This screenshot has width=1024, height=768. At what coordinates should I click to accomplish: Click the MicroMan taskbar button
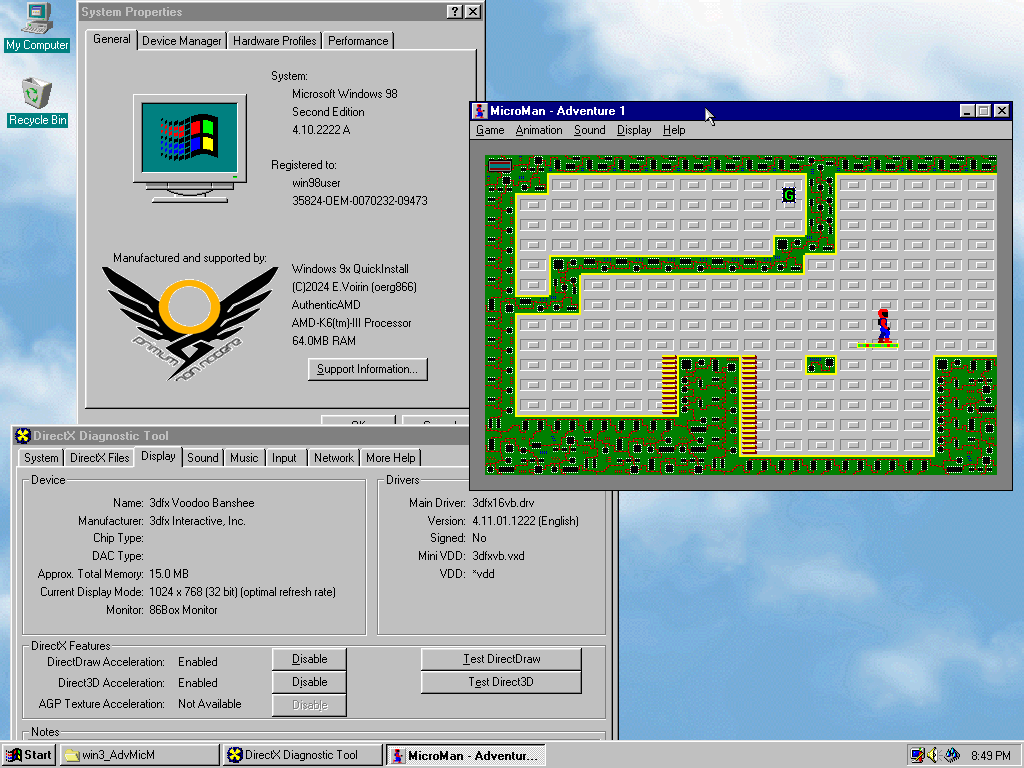click(466, 755)
